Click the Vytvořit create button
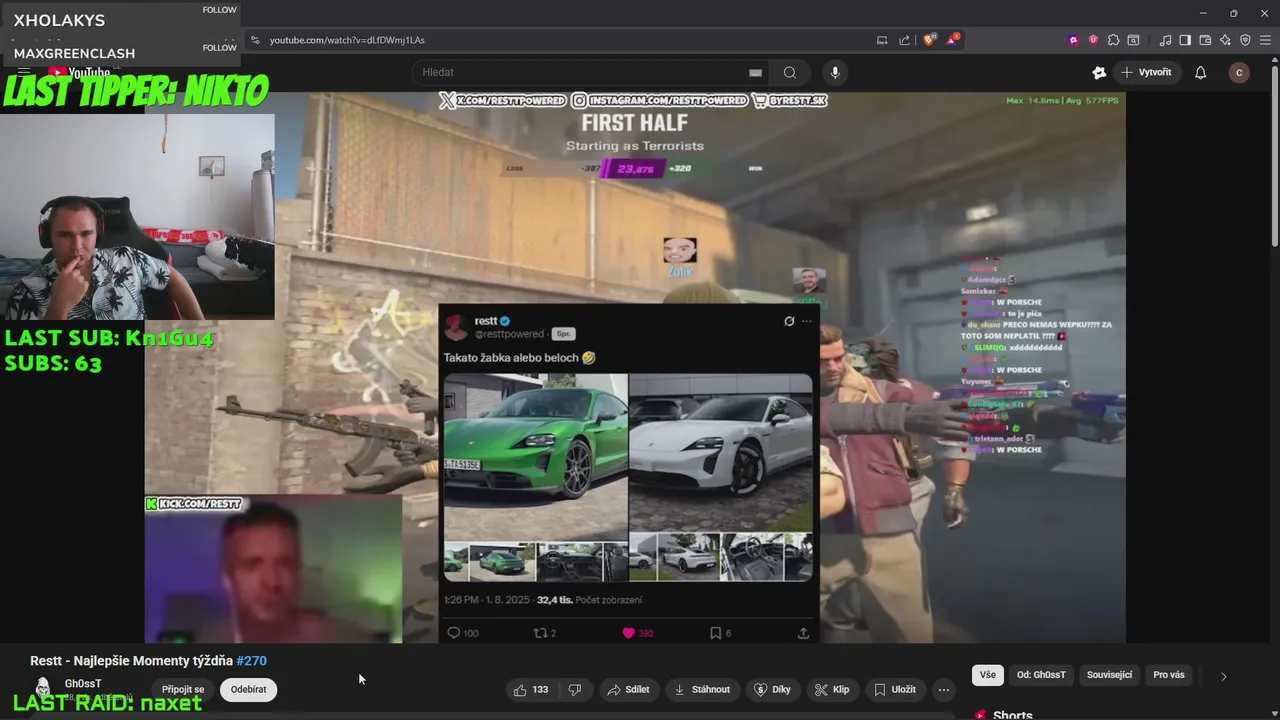This screenshot has height=720, width=1280. tap(1146, 72)
